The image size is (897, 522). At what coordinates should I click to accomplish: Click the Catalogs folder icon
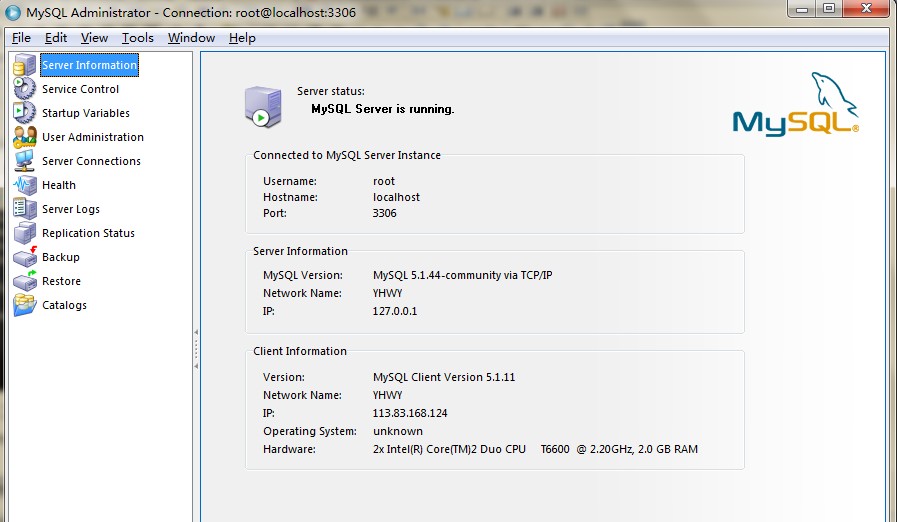[x=24, y=305]
